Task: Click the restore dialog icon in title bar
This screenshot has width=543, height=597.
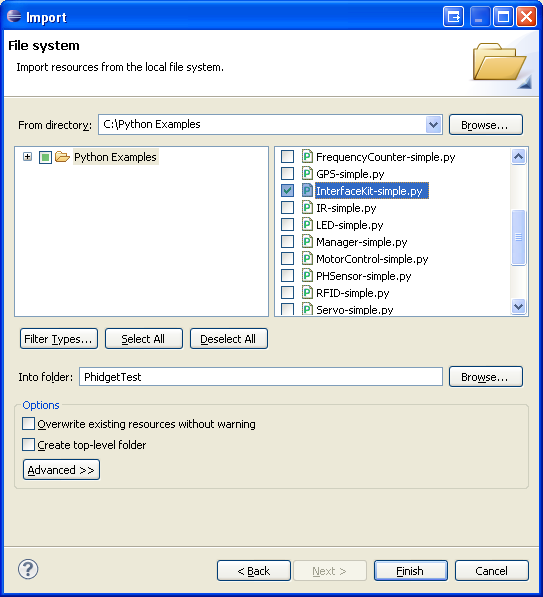Action: 453,17
